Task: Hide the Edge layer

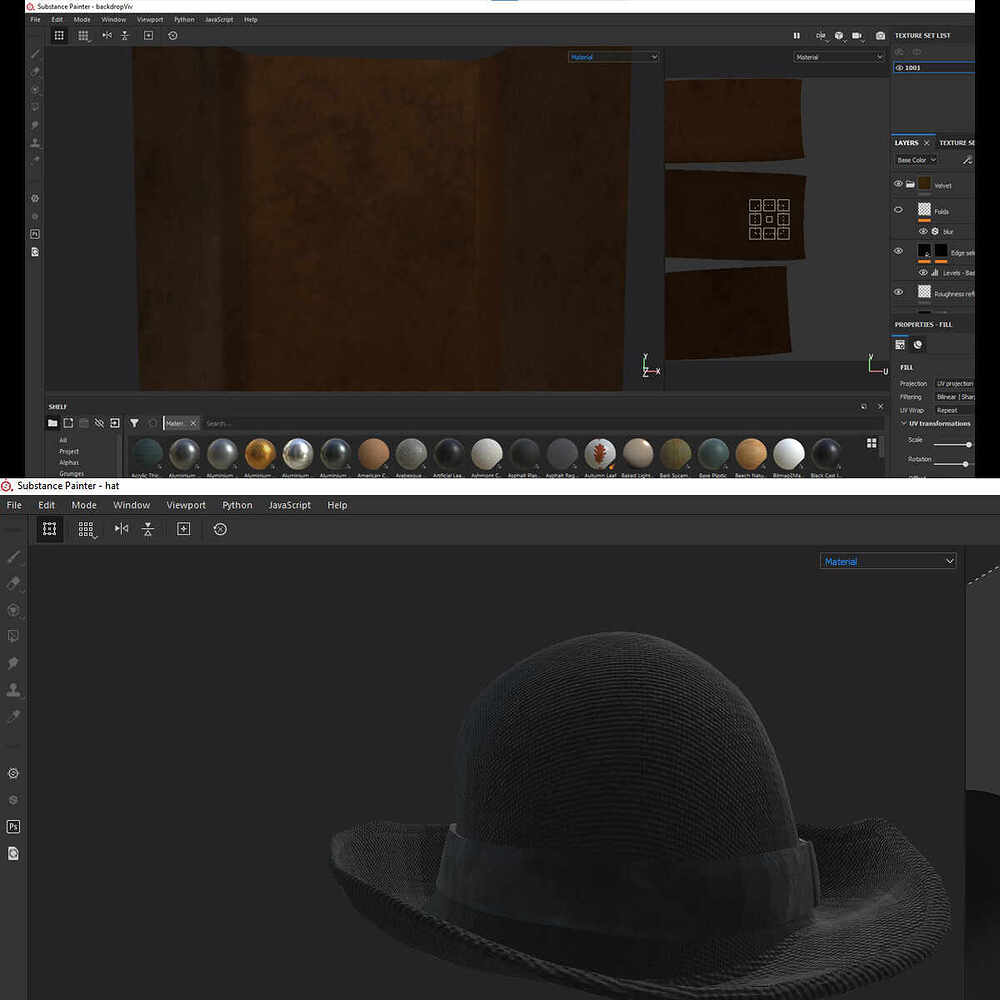Action: click(x=898, y=251)
